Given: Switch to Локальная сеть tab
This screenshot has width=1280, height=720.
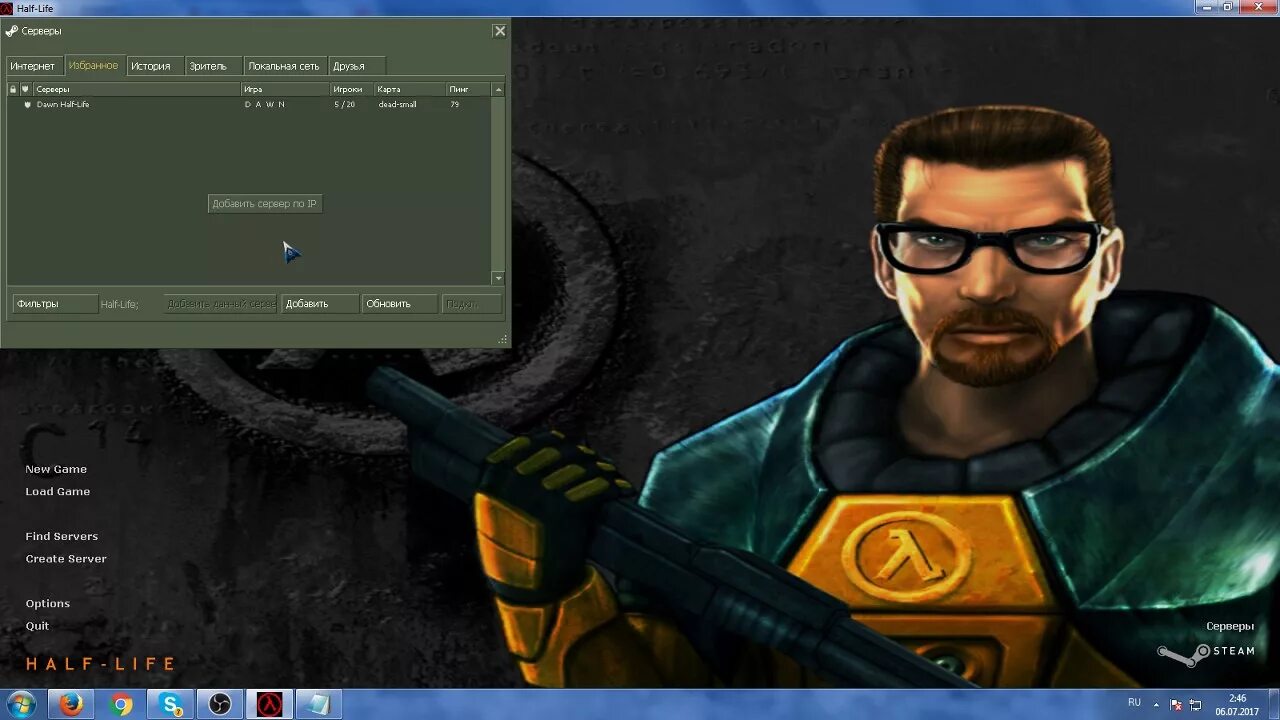Looking at the screenshot, I should click(284, 66).
